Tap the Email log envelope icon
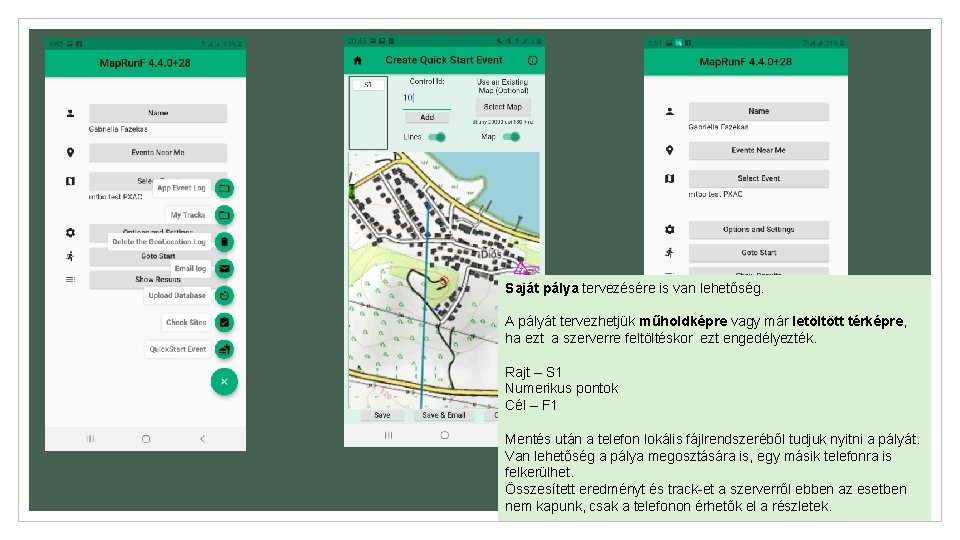 click(x=224, y=269)
